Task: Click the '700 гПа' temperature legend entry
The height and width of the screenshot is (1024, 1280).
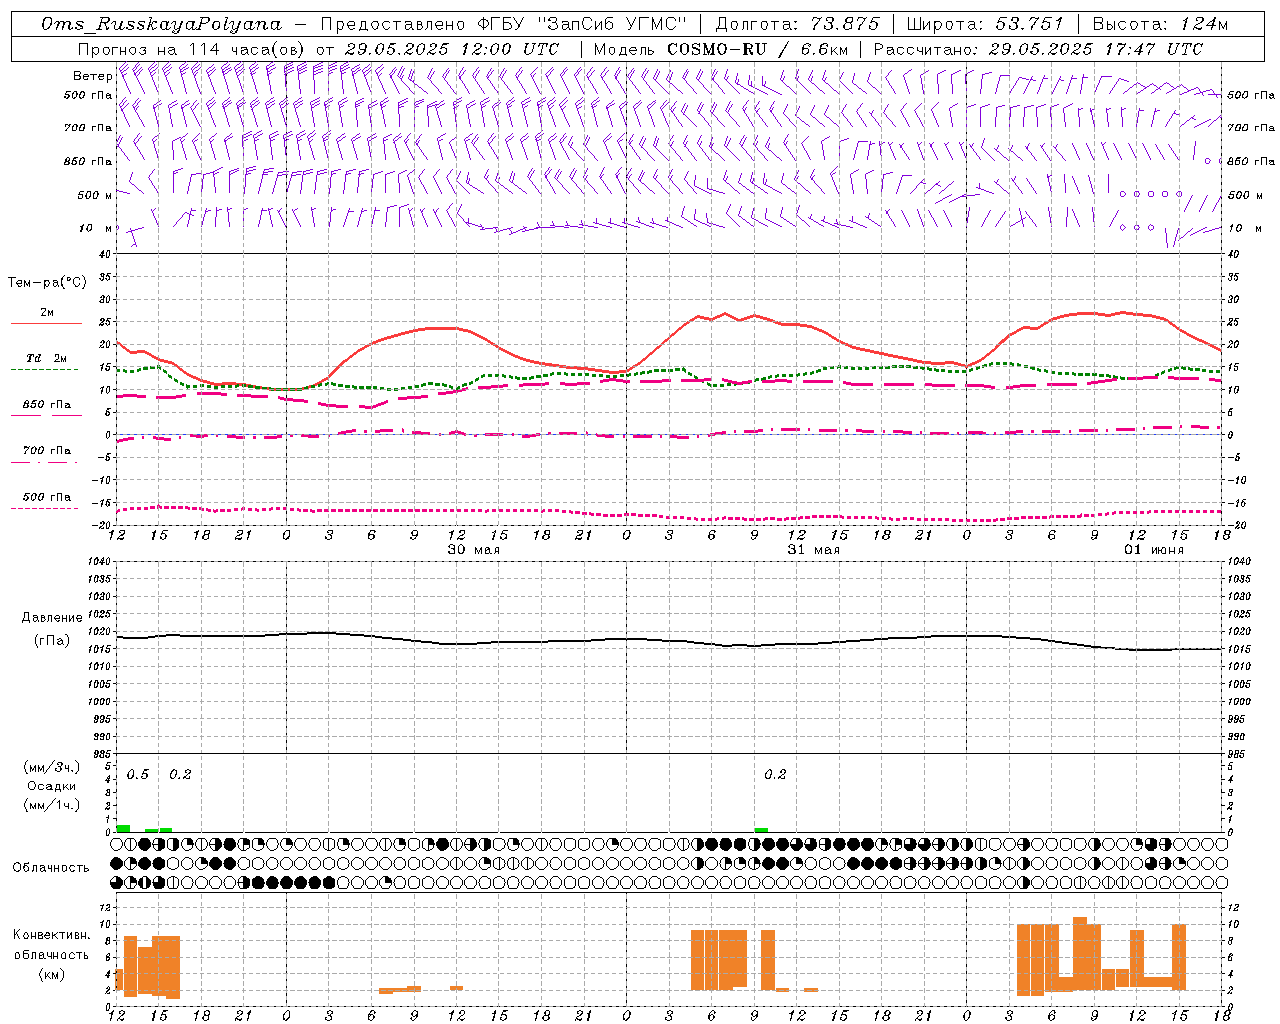Action: (x=47, y=450)
